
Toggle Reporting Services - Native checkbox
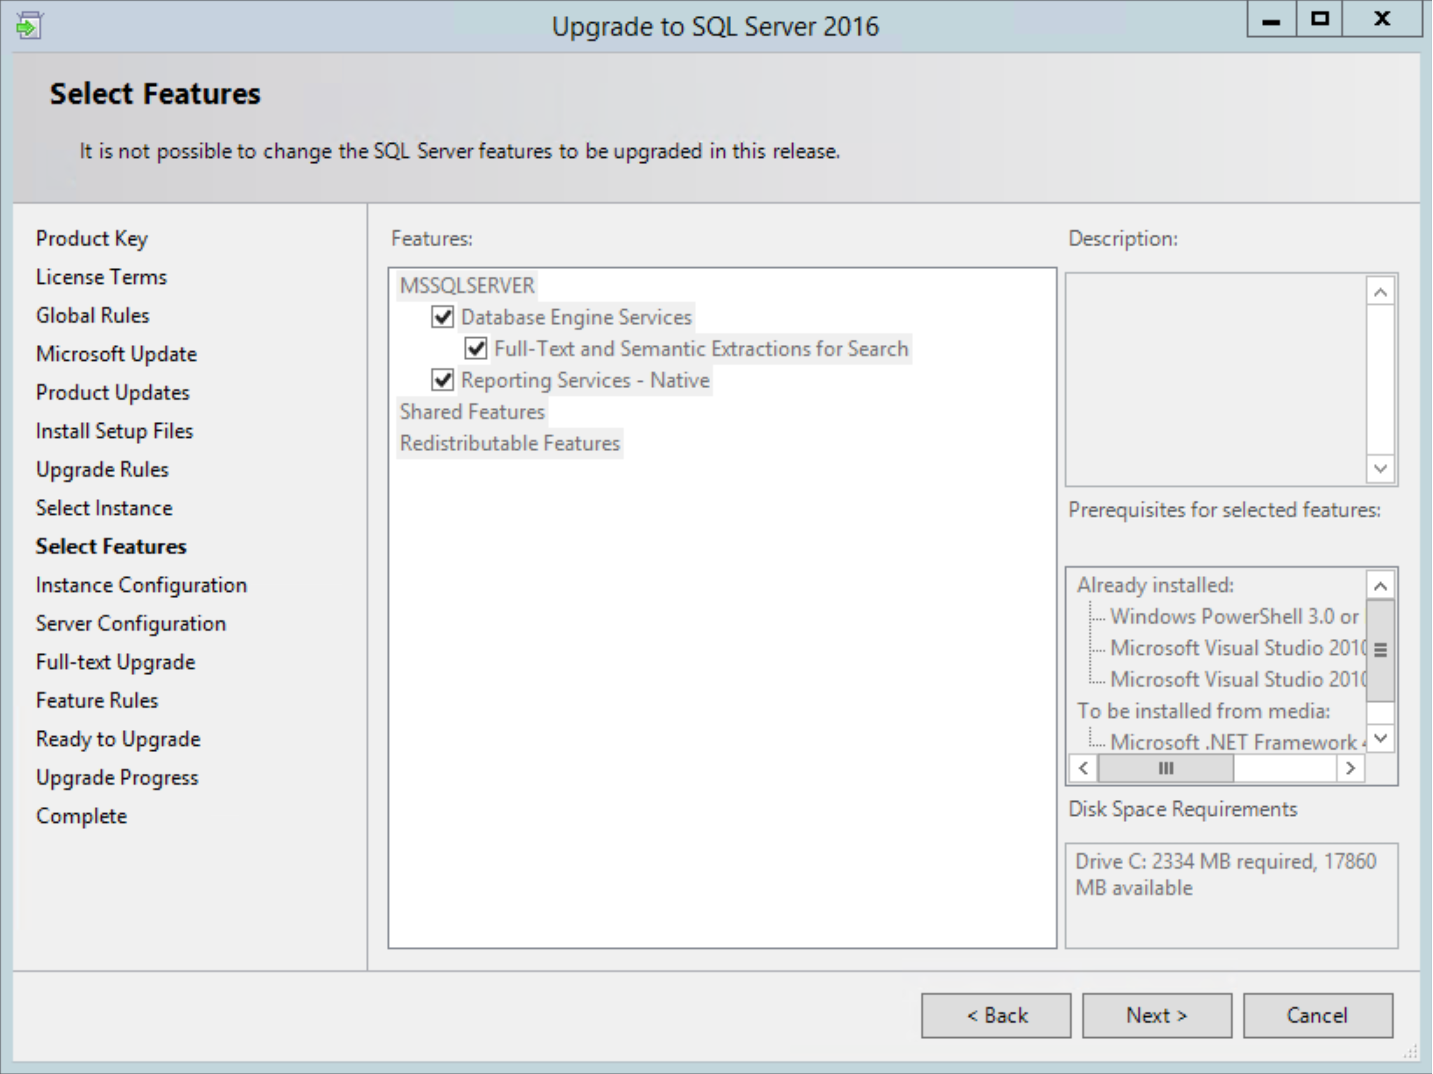[x=442, y=380]
